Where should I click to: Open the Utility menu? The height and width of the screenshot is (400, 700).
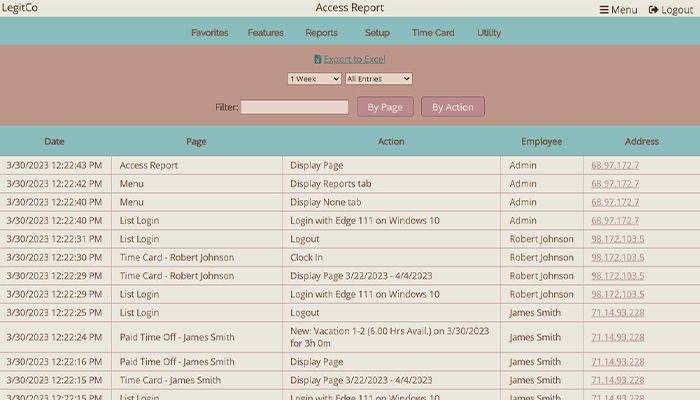(x=489, y=33)
